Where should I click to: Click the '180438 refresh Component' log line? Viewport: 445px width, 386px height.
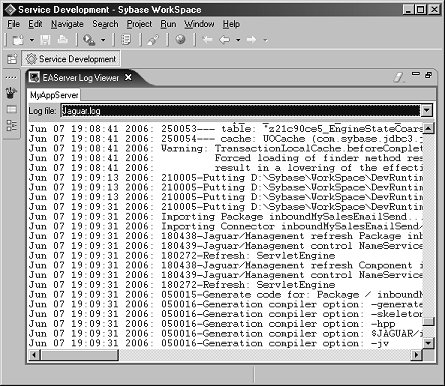pos(226,265)
